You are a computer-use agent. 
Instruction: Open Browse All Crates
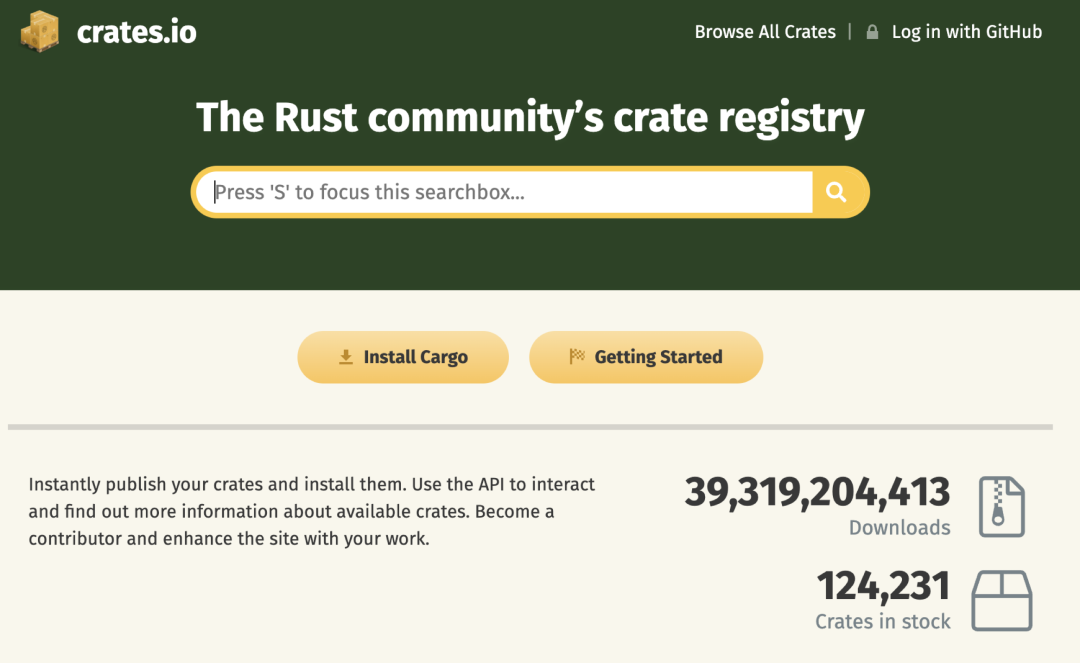pyautogui.click(x=765, y=31)
